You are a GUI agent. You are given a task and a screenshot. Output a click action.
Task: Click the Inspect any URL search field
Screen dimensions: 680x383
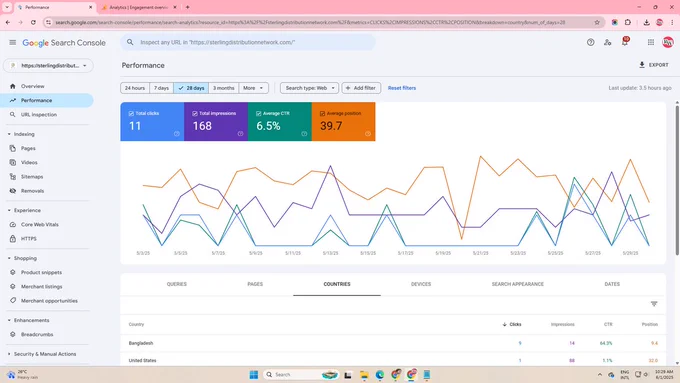point(248,43)
